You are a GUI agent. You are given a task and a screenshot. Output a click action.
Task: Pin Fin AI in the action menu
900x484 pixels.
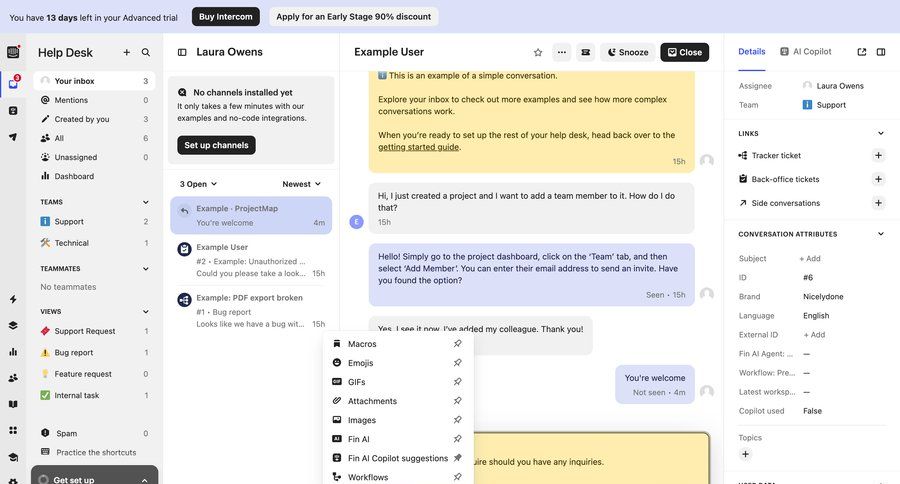pos(457,439)
